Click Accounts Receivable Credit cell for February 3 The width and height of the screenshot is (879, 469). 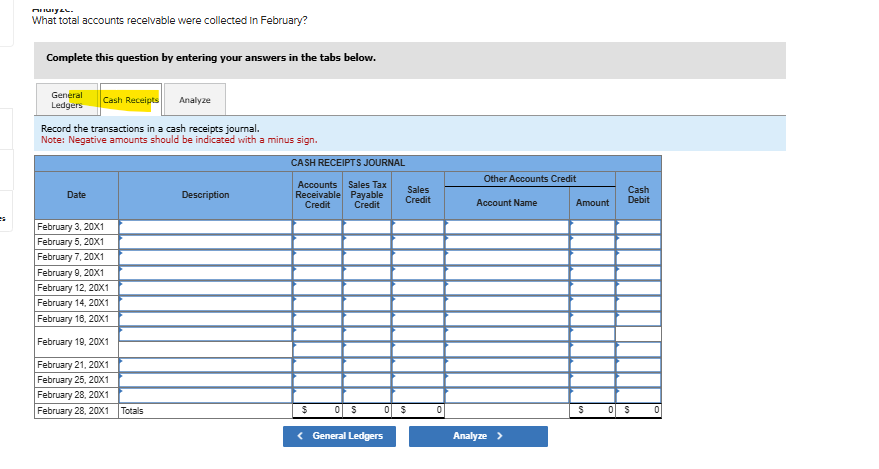(317, 227)
